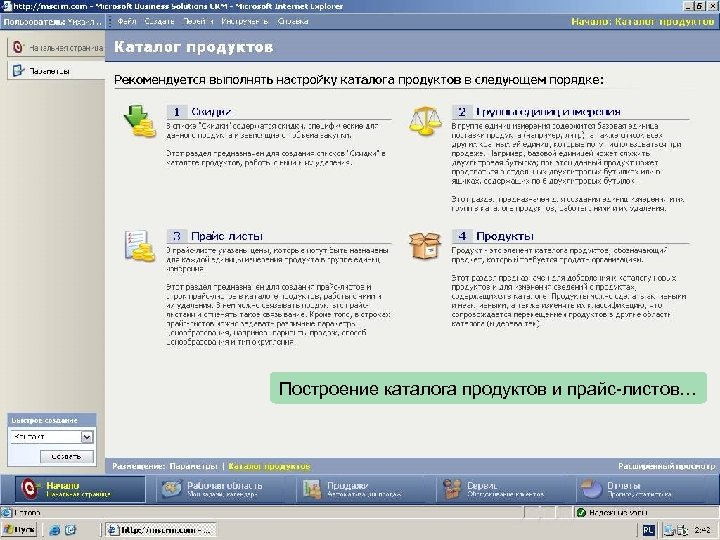Open the Создать menu
Screen dimensions: 720x540
coord(159,22)
